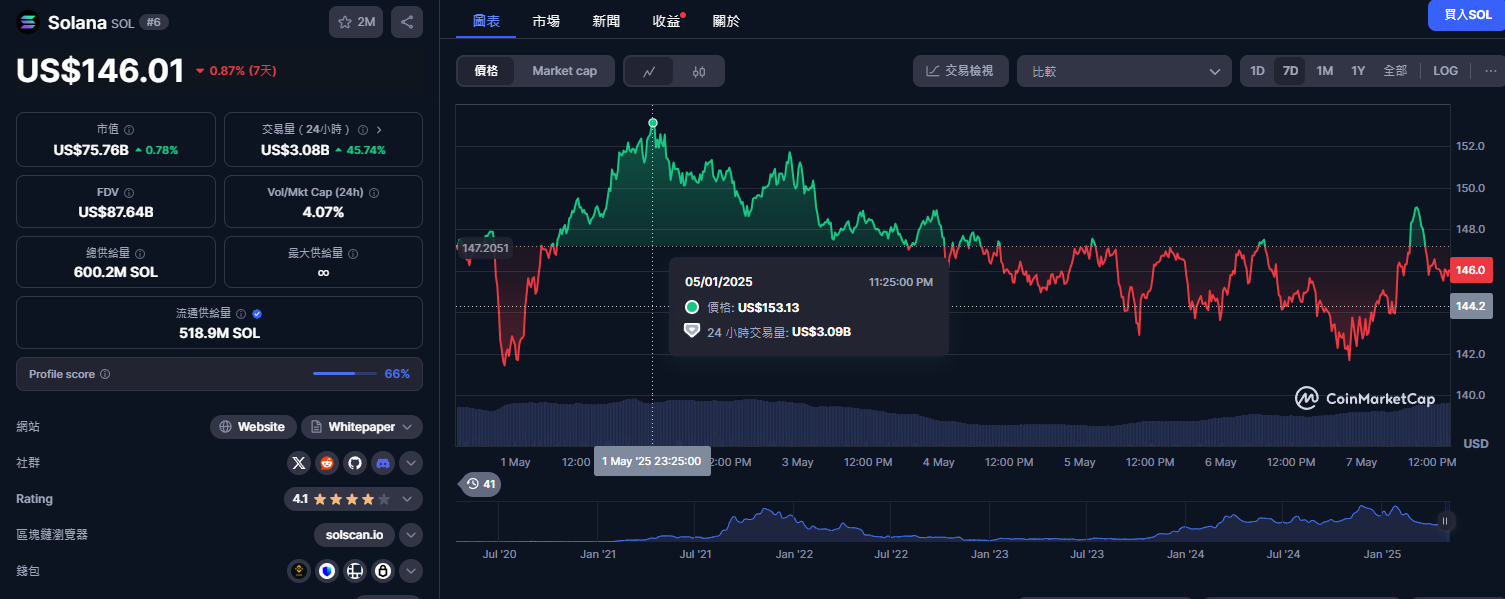Open market cap info tooltip icon

(x=129, y=130)
